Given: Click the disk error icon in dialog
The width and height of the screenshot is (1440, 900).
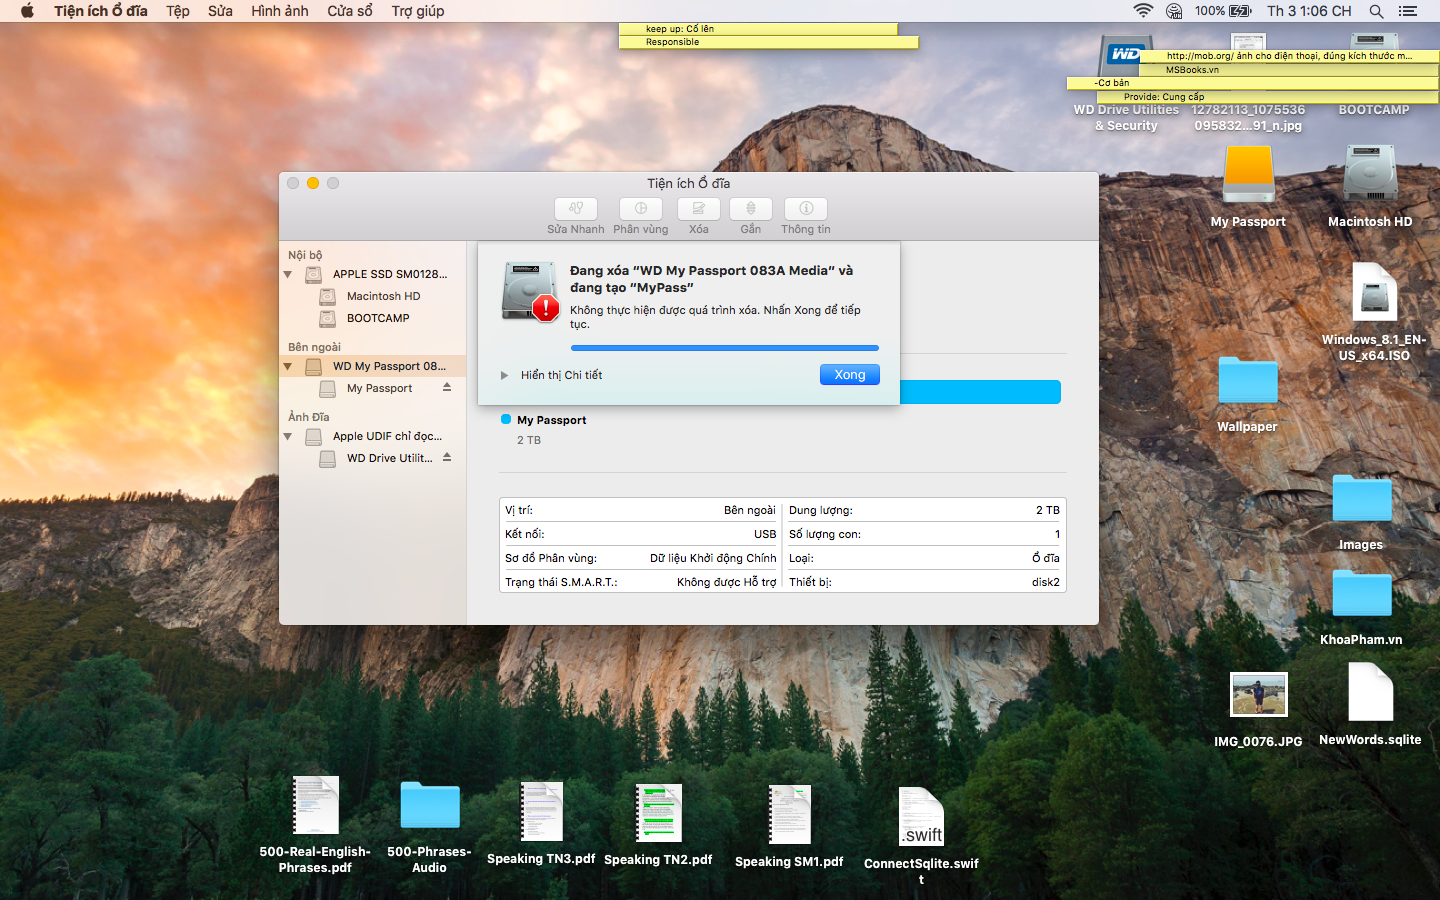Looking at the screenshot, I should click(530, 291).
